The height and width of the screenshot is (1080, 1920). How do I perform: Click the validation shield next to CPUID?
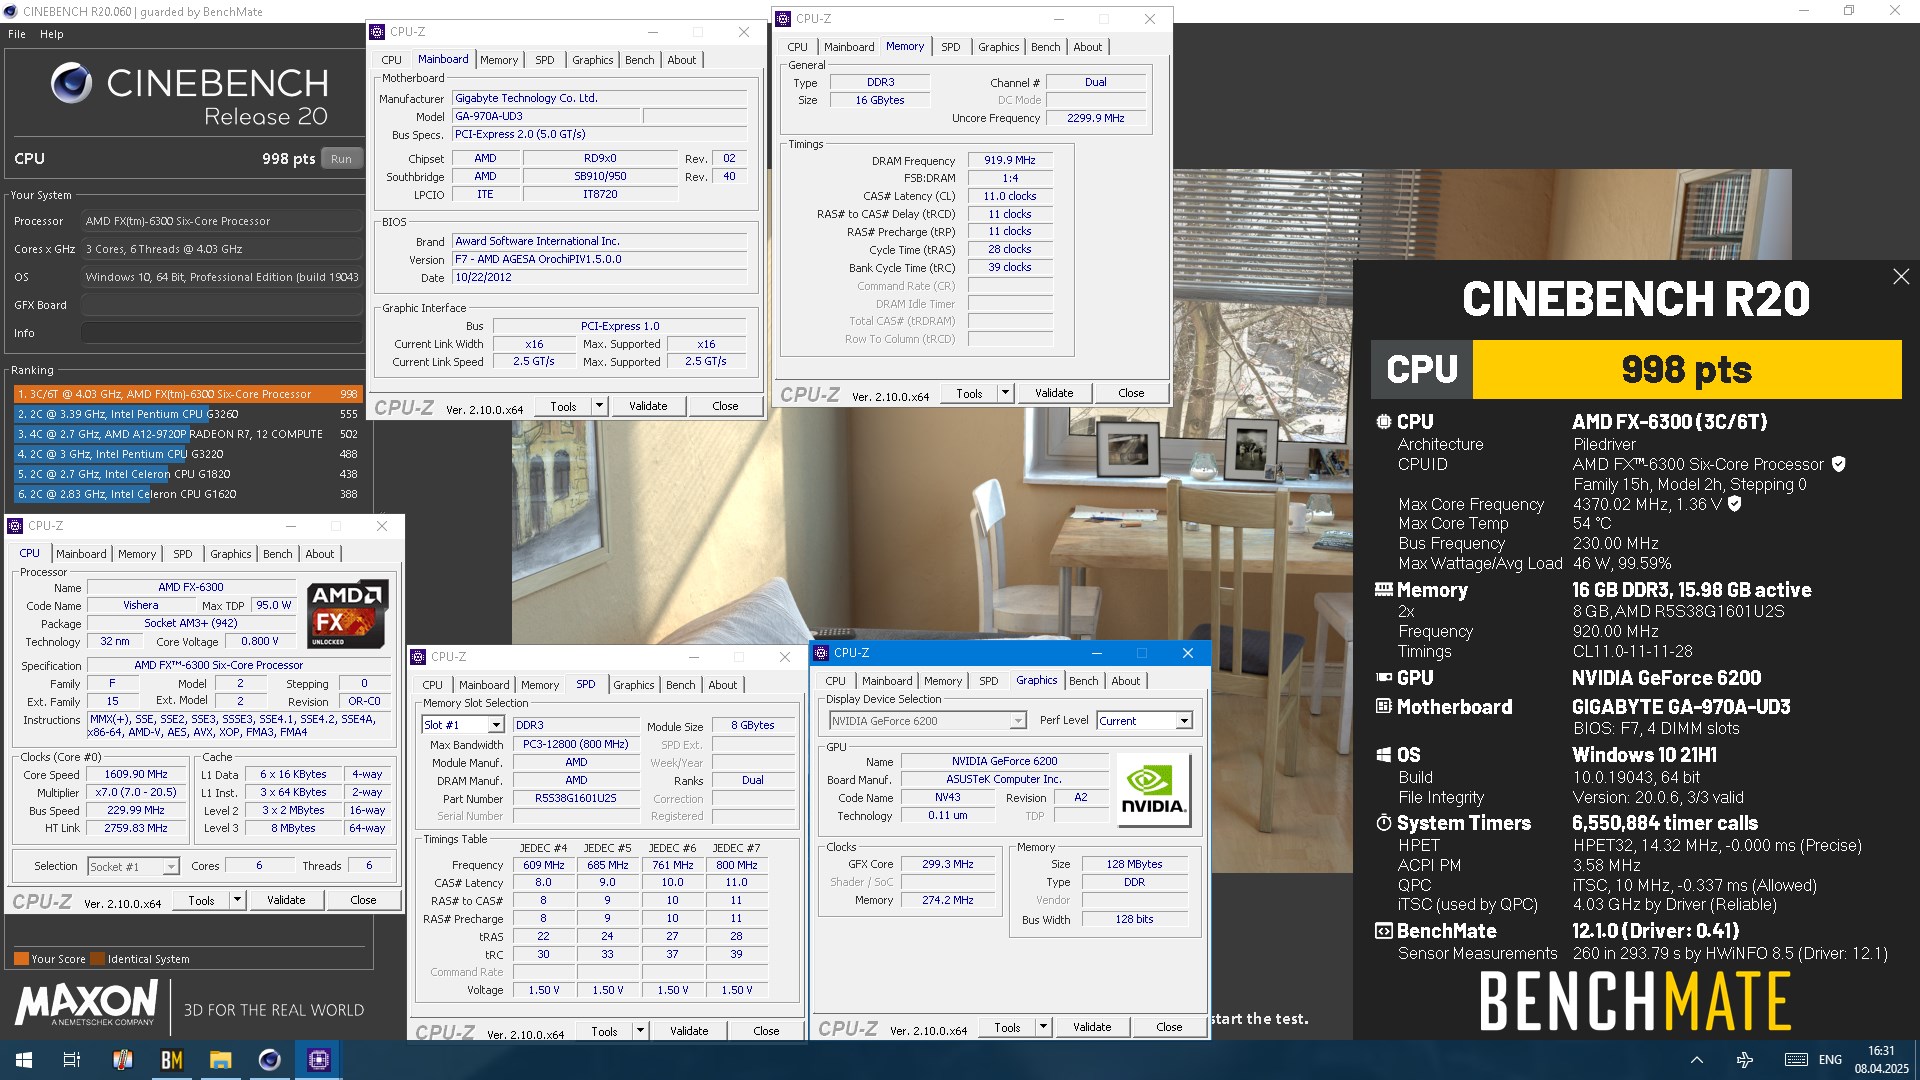point(1838,464)
